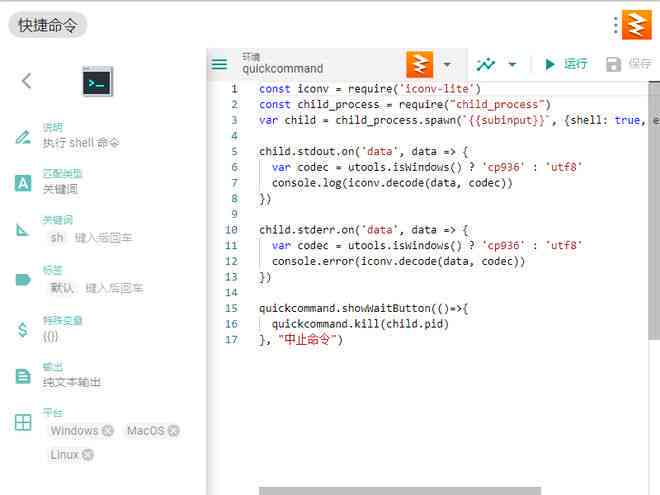Viewport: 660px width, 495px height.
Task: Click the Windows platform chip label
Action: tap(75, 431)
